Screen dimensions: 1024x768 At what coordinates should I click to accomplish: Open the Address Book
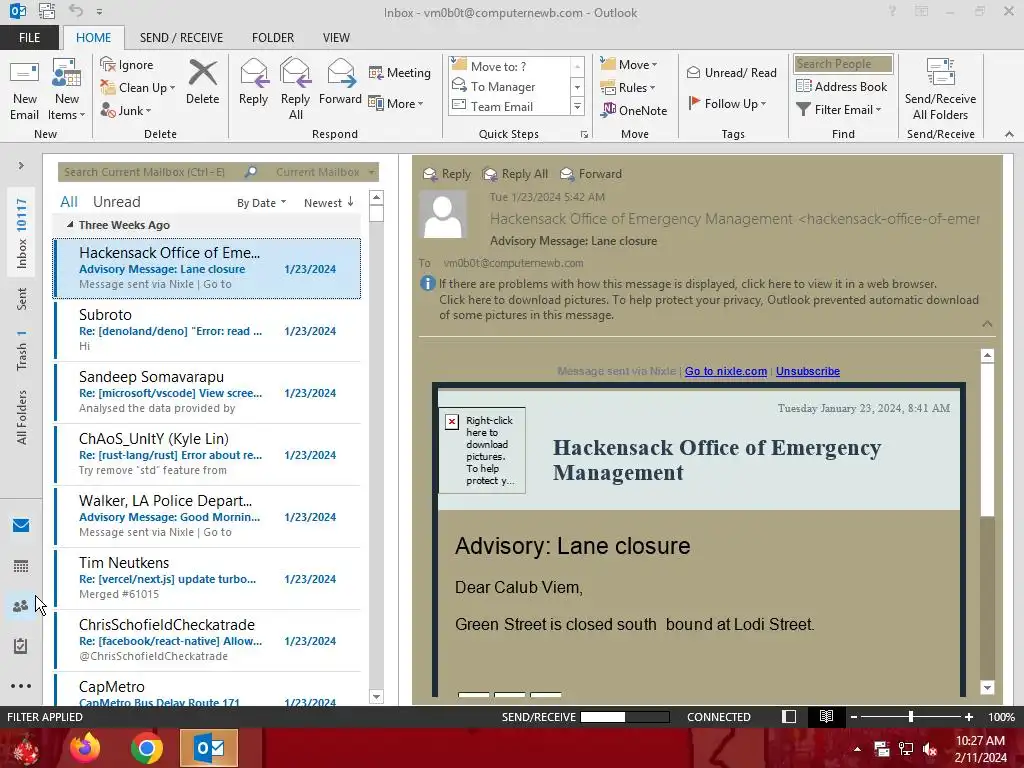pyautogui.click(x=842, y=86)
